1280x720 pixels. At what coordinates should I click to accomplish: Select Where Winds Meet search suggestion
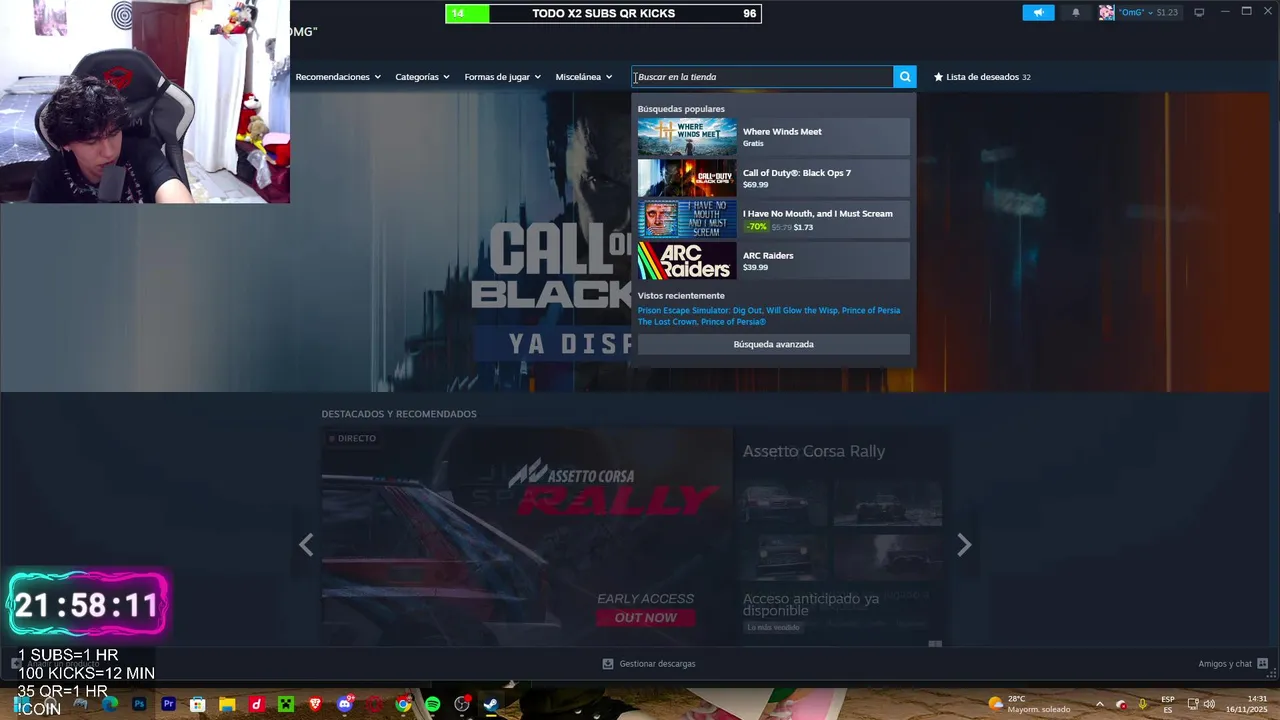tap(774, 137)
